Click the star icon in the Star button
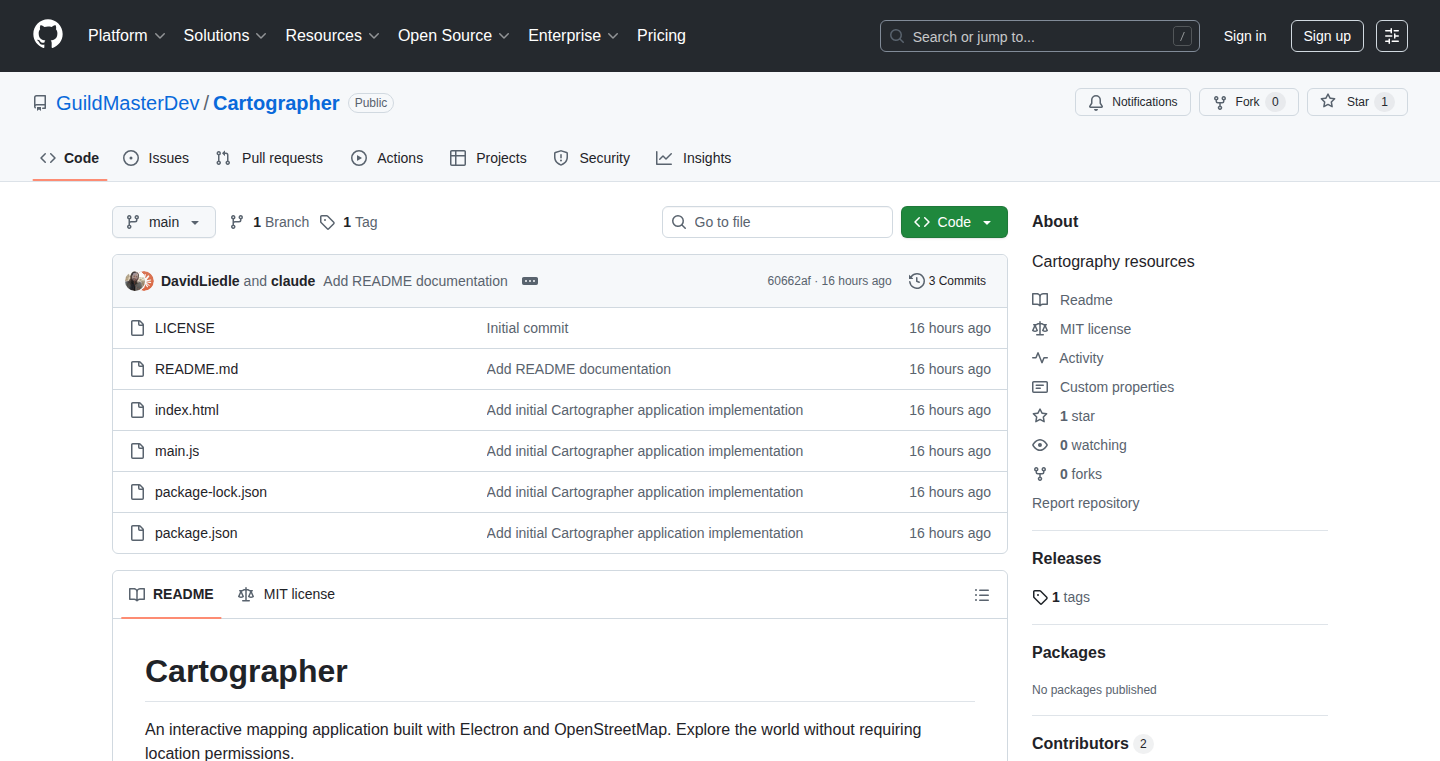Viewport: 1440px width, 761px height. [x=1328, y=101]
